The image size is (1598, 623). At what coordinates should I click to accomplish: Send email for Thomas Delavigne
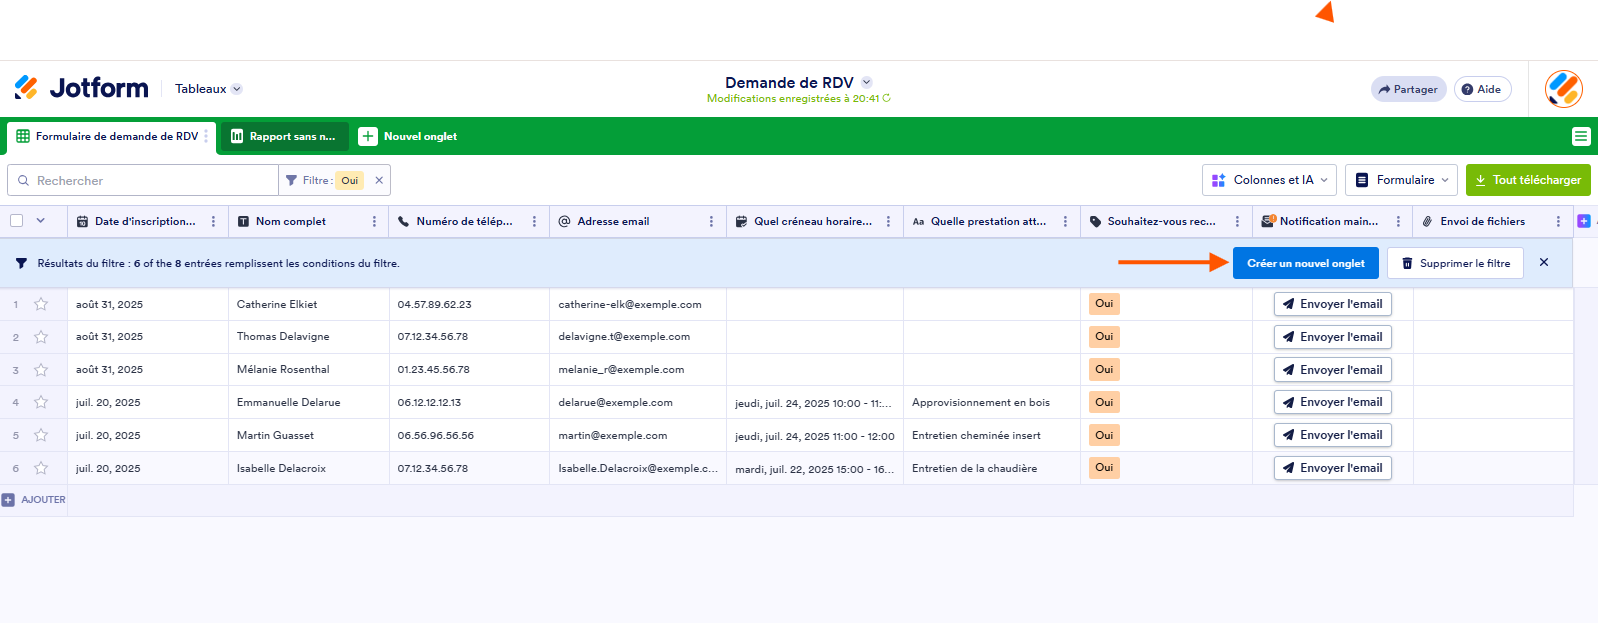coord(1332,337)
